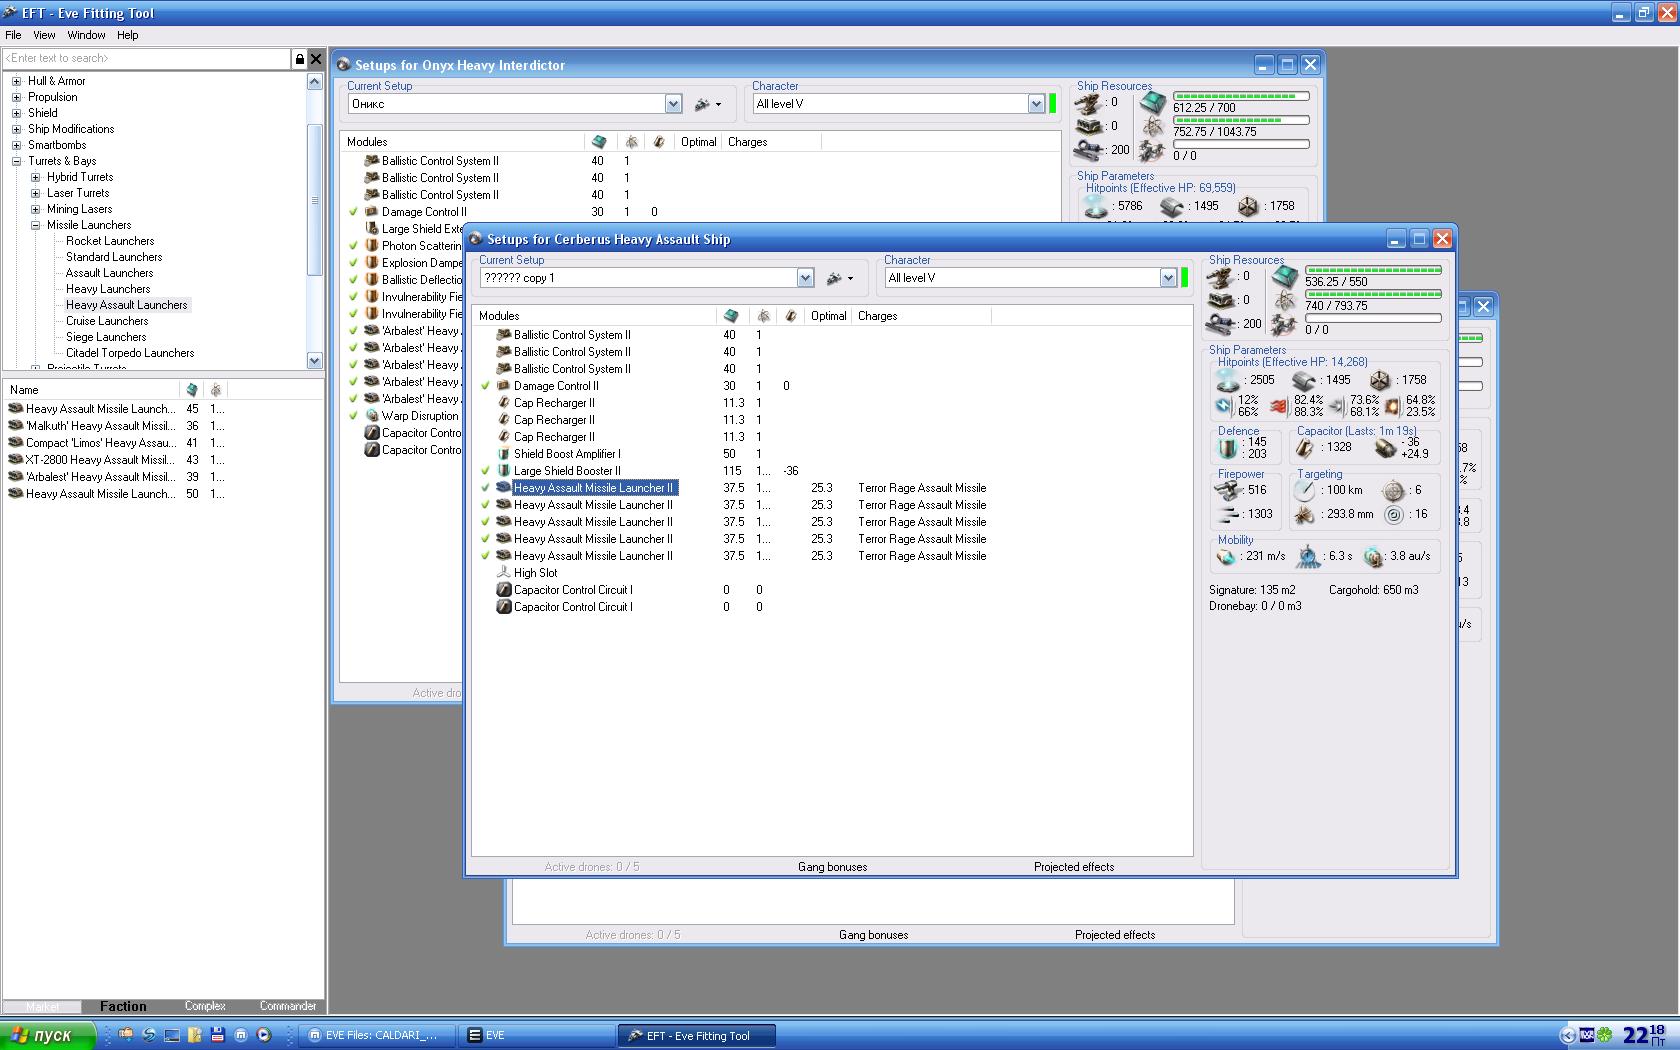Screen dimensions: 1680x1050
Task: Click the green skill indicator beside Cerberus Character dropdown
Action: click(1184, 278)
